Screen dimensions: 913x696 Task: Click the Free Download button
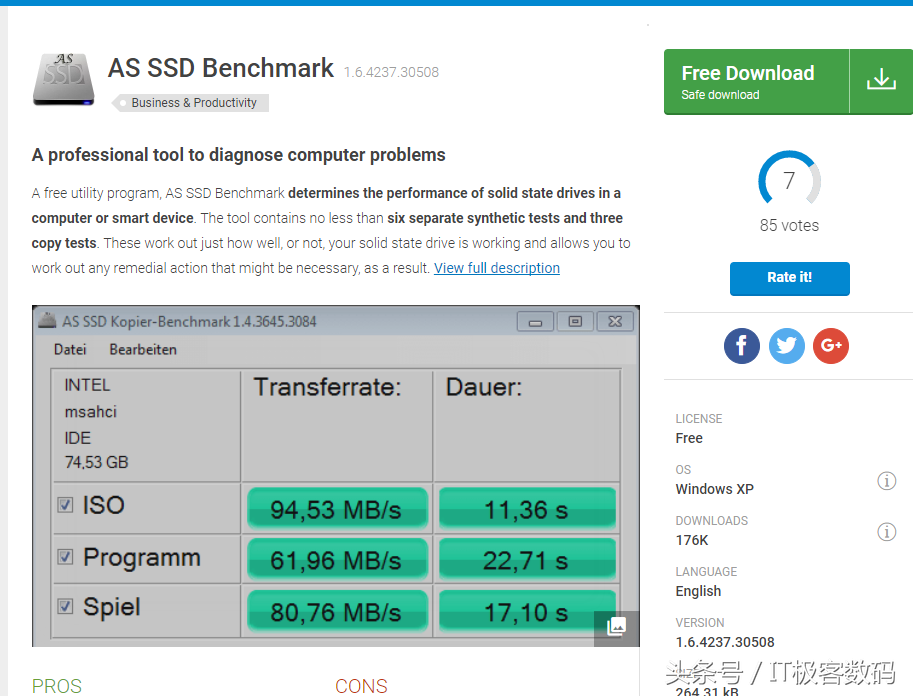click(788, 82)
